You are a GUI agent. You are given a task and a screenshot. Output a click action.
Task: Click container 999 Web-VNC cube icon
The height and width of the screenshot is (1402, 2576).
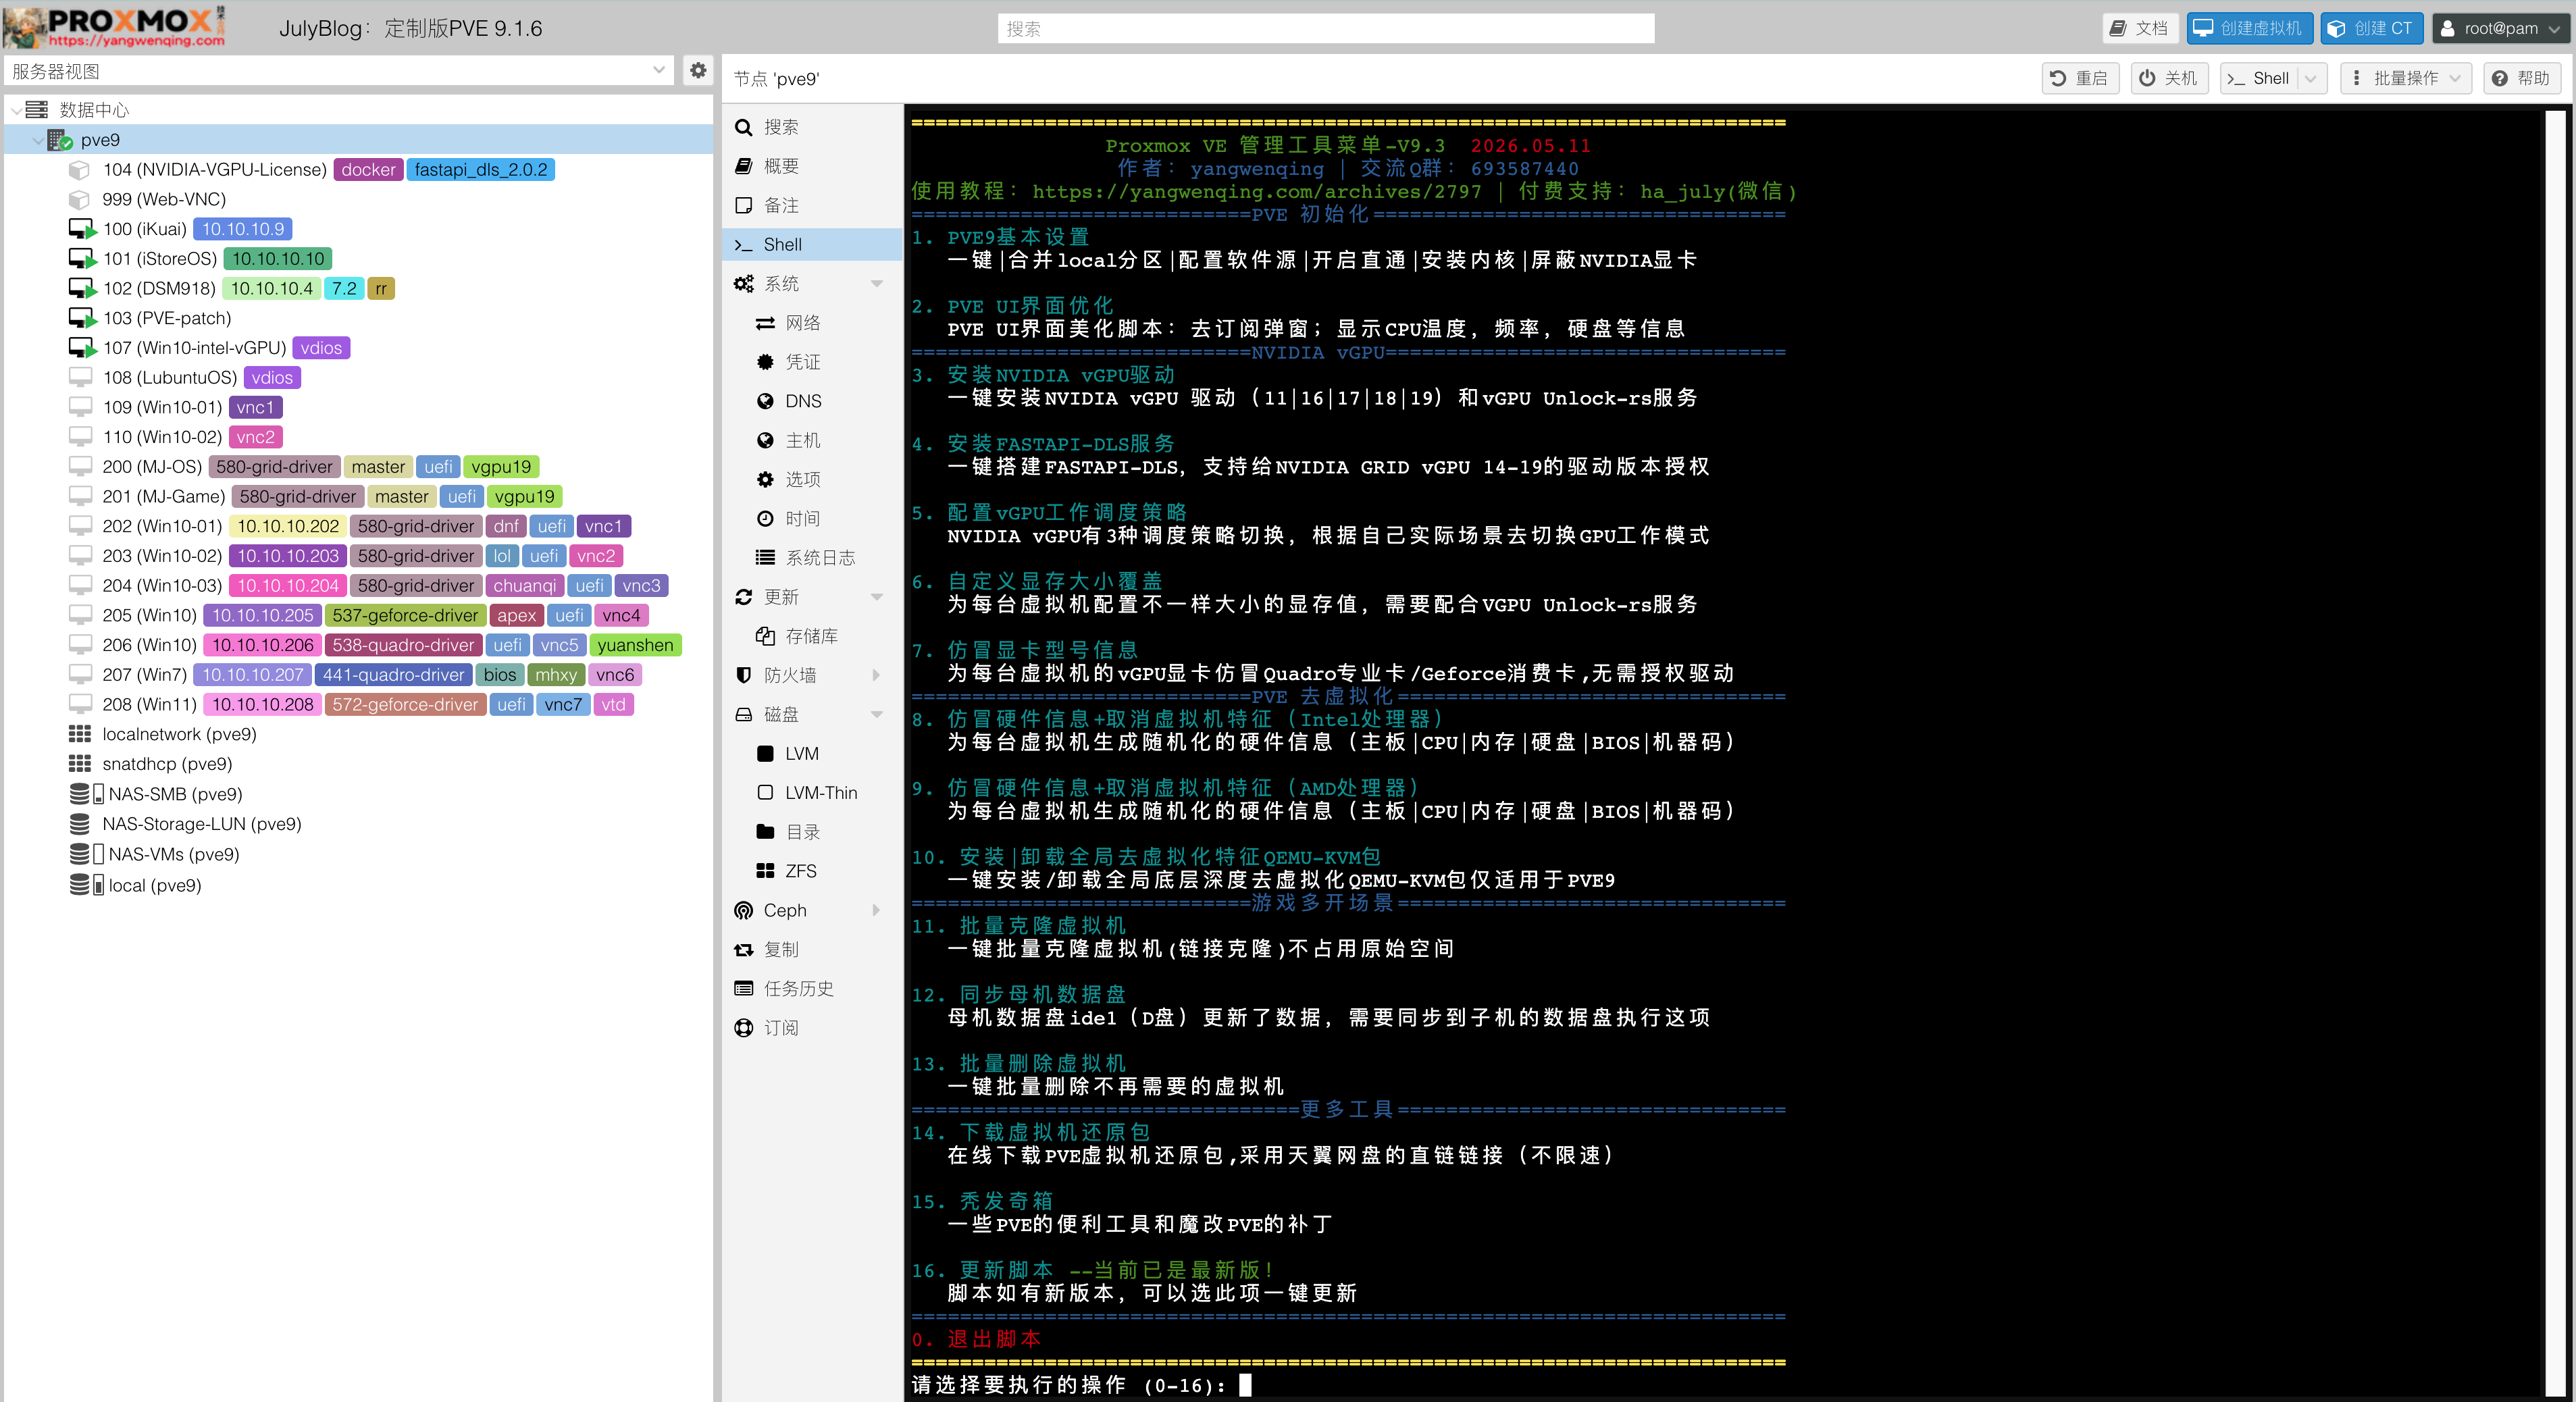tap(80, 199)
